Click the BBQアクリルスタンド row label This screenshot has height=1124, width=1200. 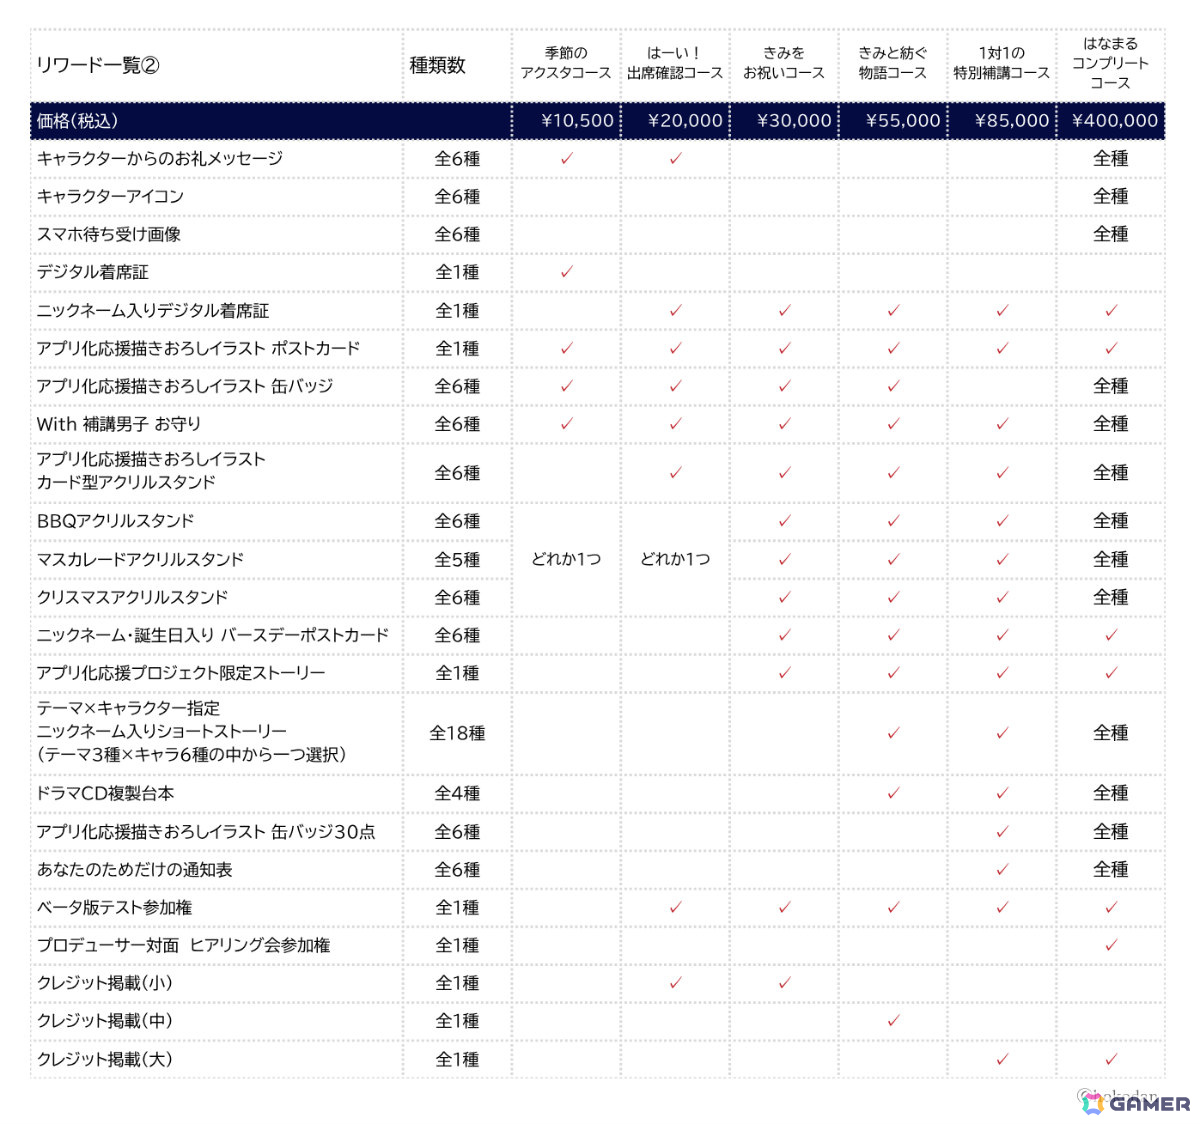coord(115,521)
